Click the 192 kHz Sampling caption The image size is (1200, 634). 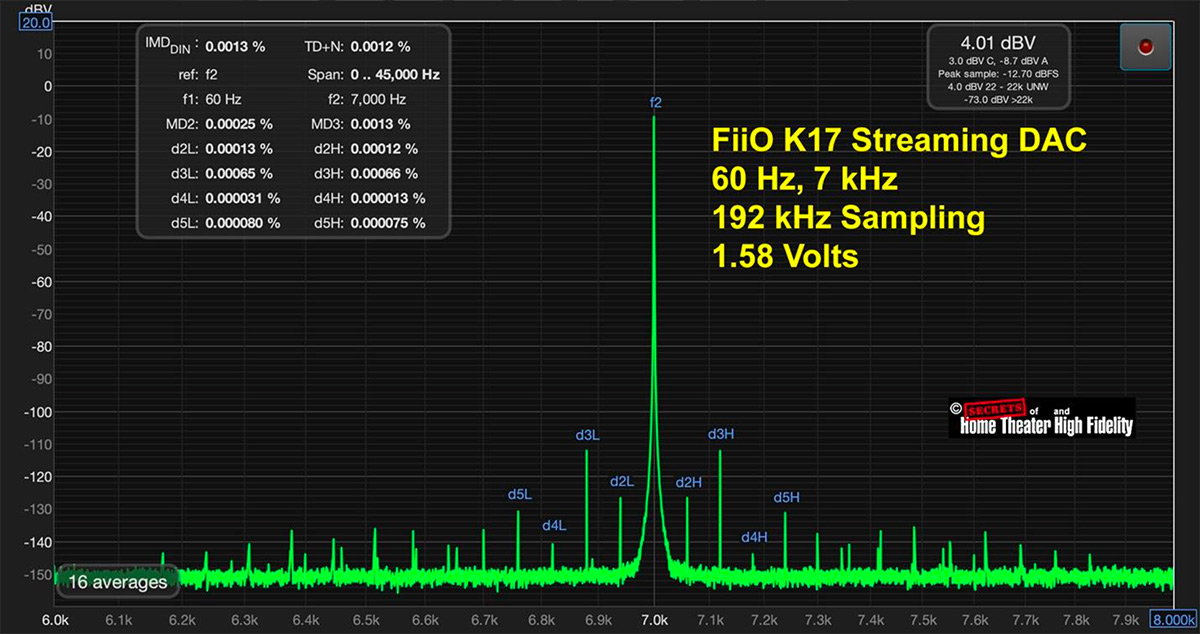(x=848, y=218)
